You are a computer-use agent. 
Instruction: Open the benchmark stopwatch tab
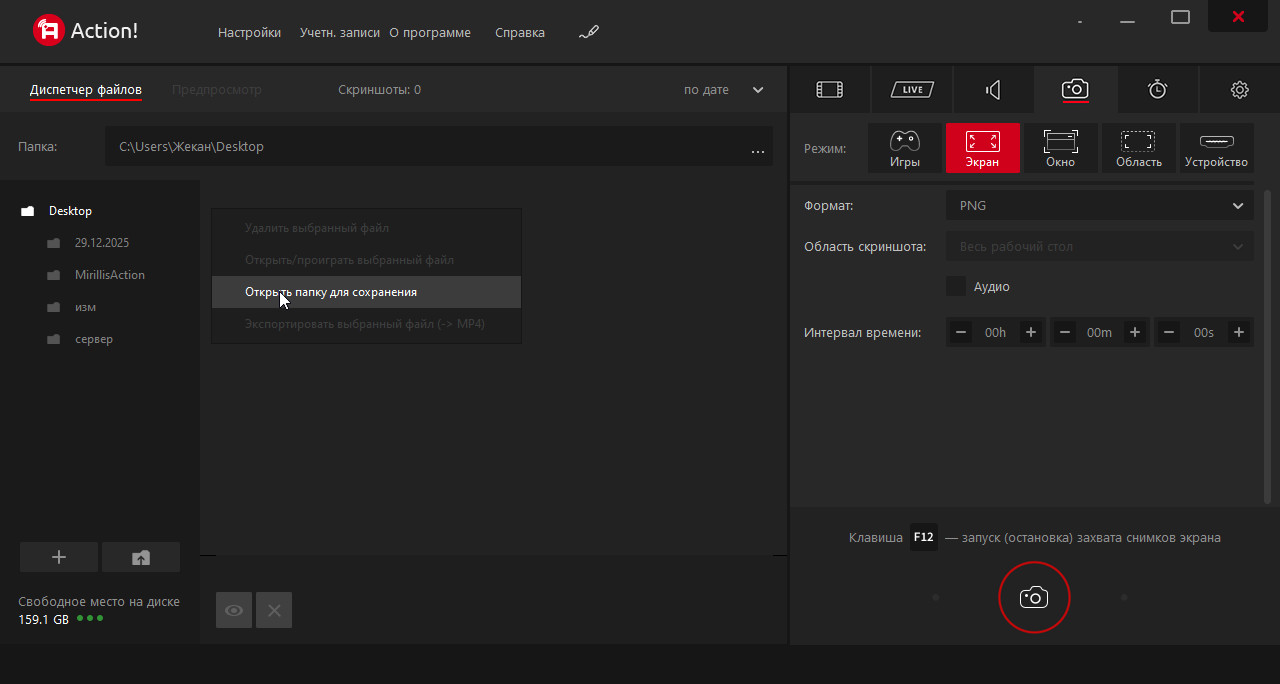[x=1157, y=90]
